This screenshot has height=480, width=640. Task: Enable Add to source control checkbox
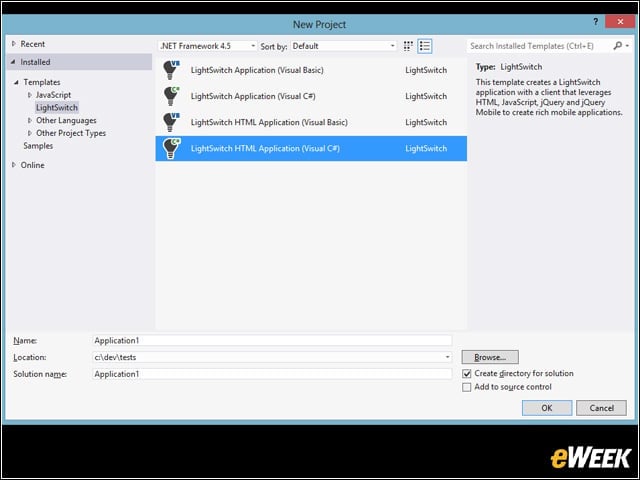coord(467,387)
